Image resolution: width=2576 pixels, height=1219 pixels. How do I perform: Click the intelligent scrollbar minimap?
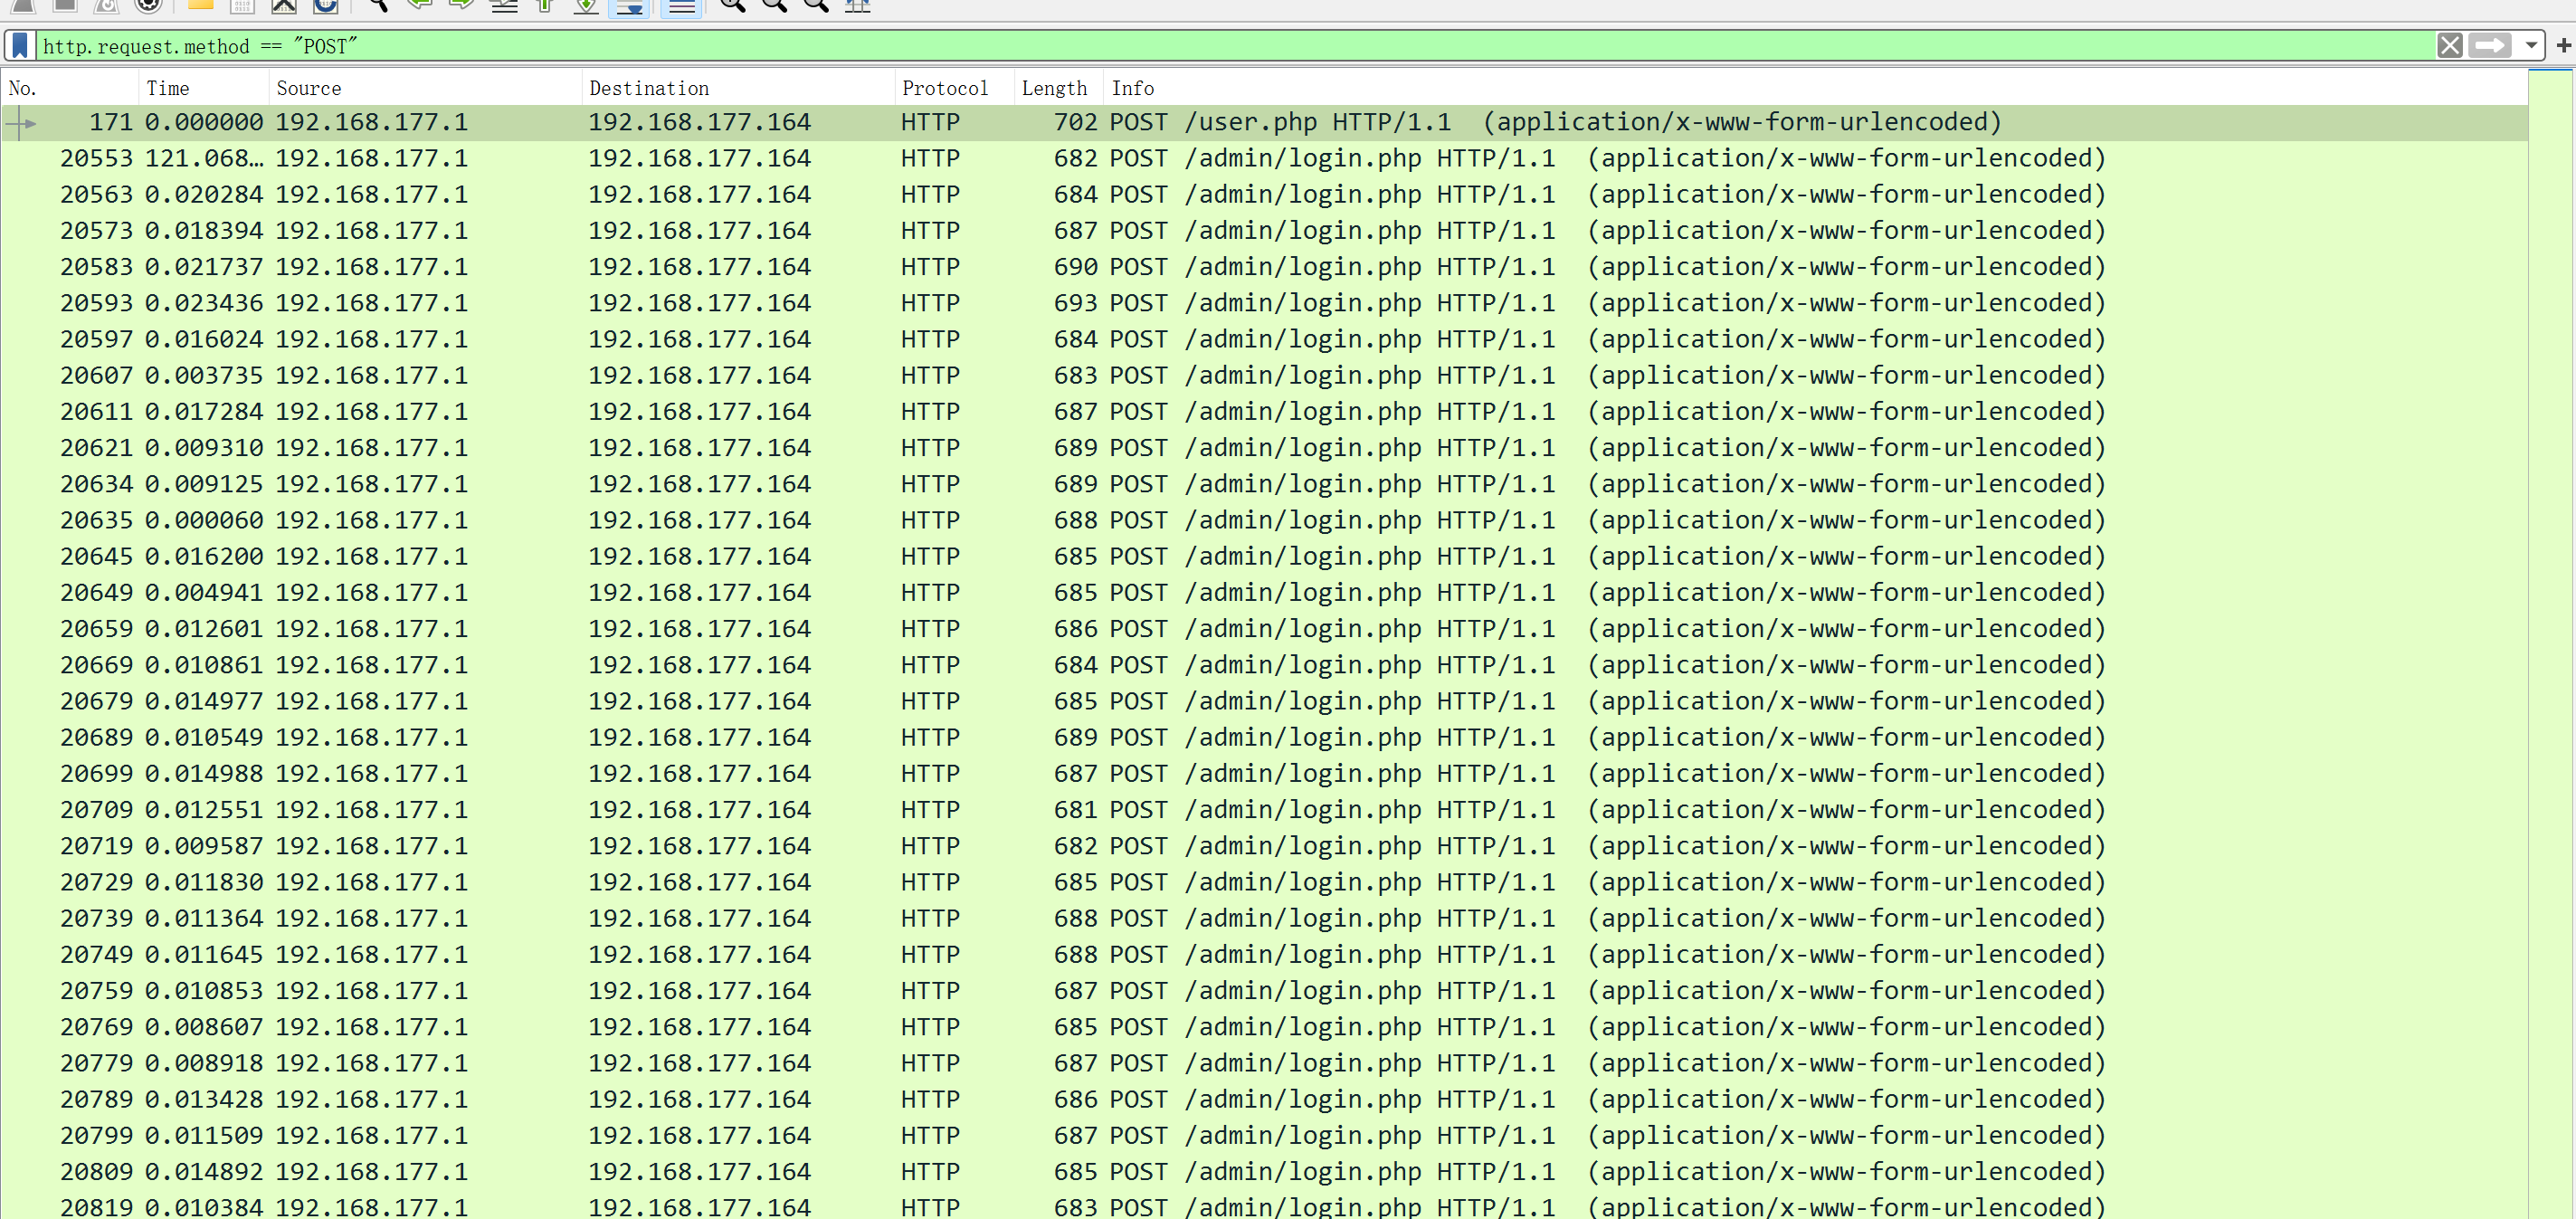[x=2550, y=640]
